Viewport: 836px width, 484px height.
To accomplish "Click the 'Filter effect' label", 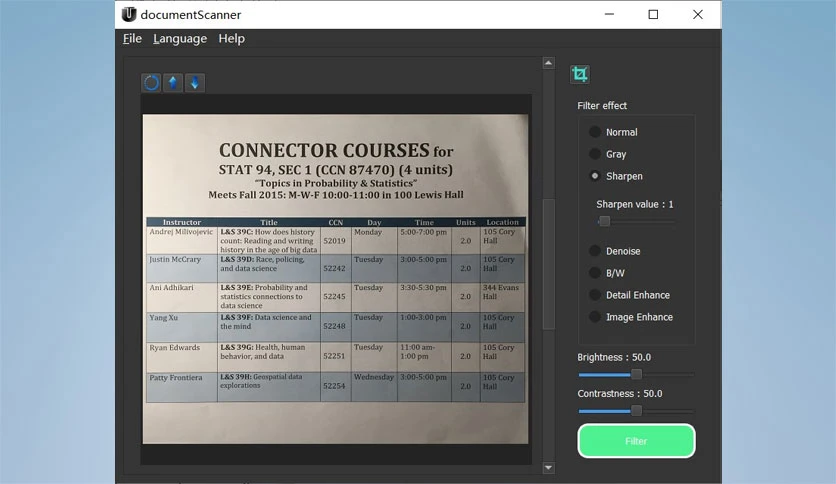I will click(602, 106).
